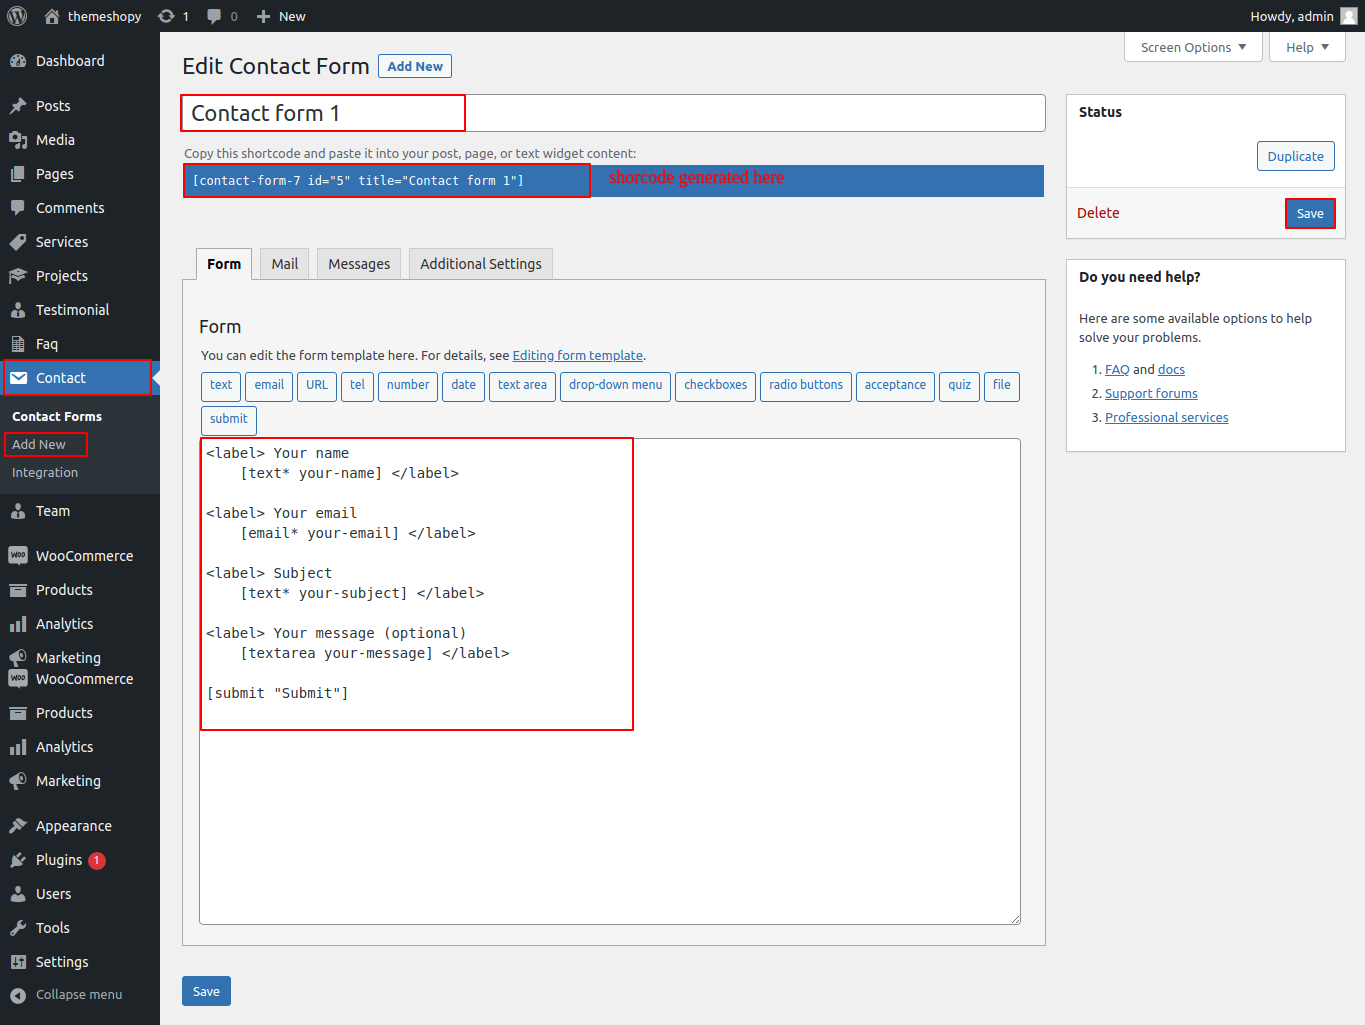This screenshot has width=1365, height=1025.
Task: Click the Collapse menu icon
Action: 18,995
